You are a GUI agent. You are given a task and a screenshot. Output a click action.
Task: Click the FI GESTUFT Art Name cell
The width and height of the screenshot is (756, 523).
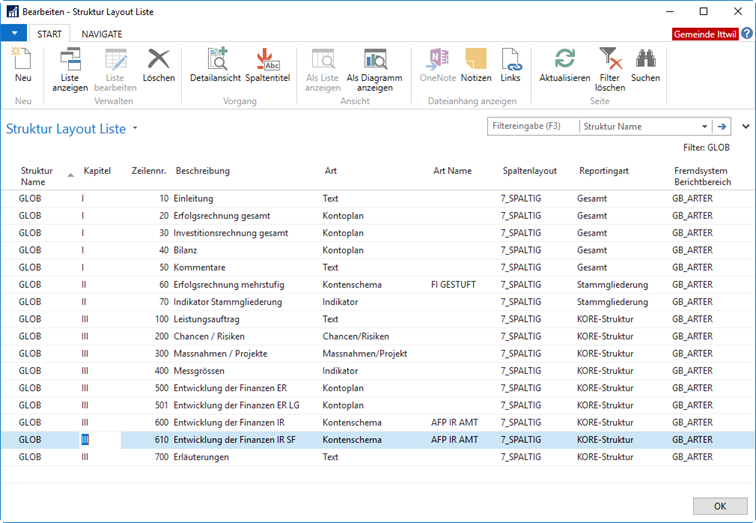point(453,284)
